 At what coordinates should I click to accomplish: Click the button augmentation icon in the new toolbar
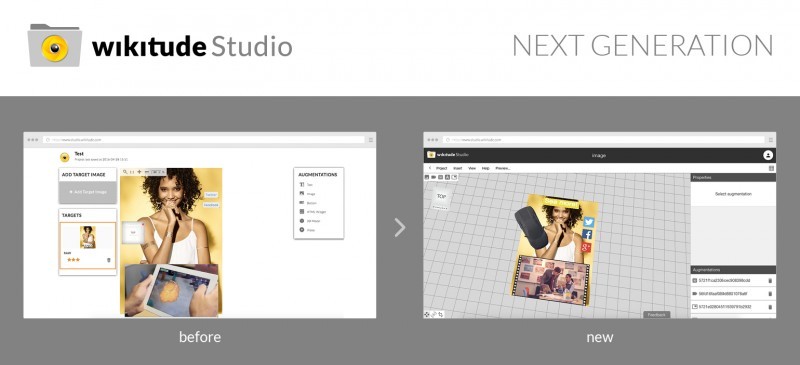[440, 177]
